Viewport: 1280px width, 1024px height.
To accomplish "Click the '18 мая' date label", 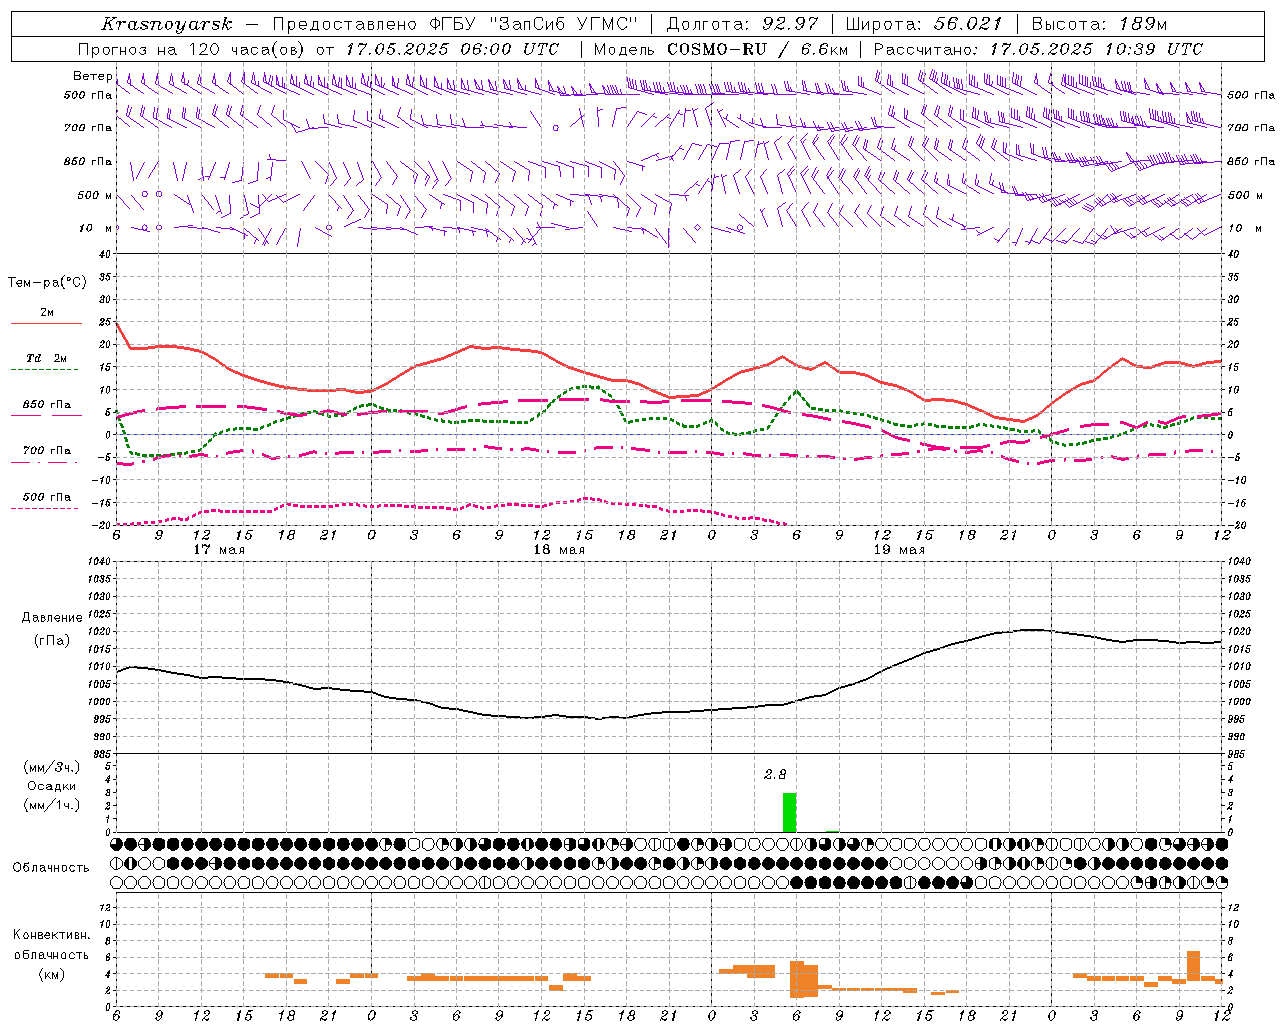I will click(559, 550).
